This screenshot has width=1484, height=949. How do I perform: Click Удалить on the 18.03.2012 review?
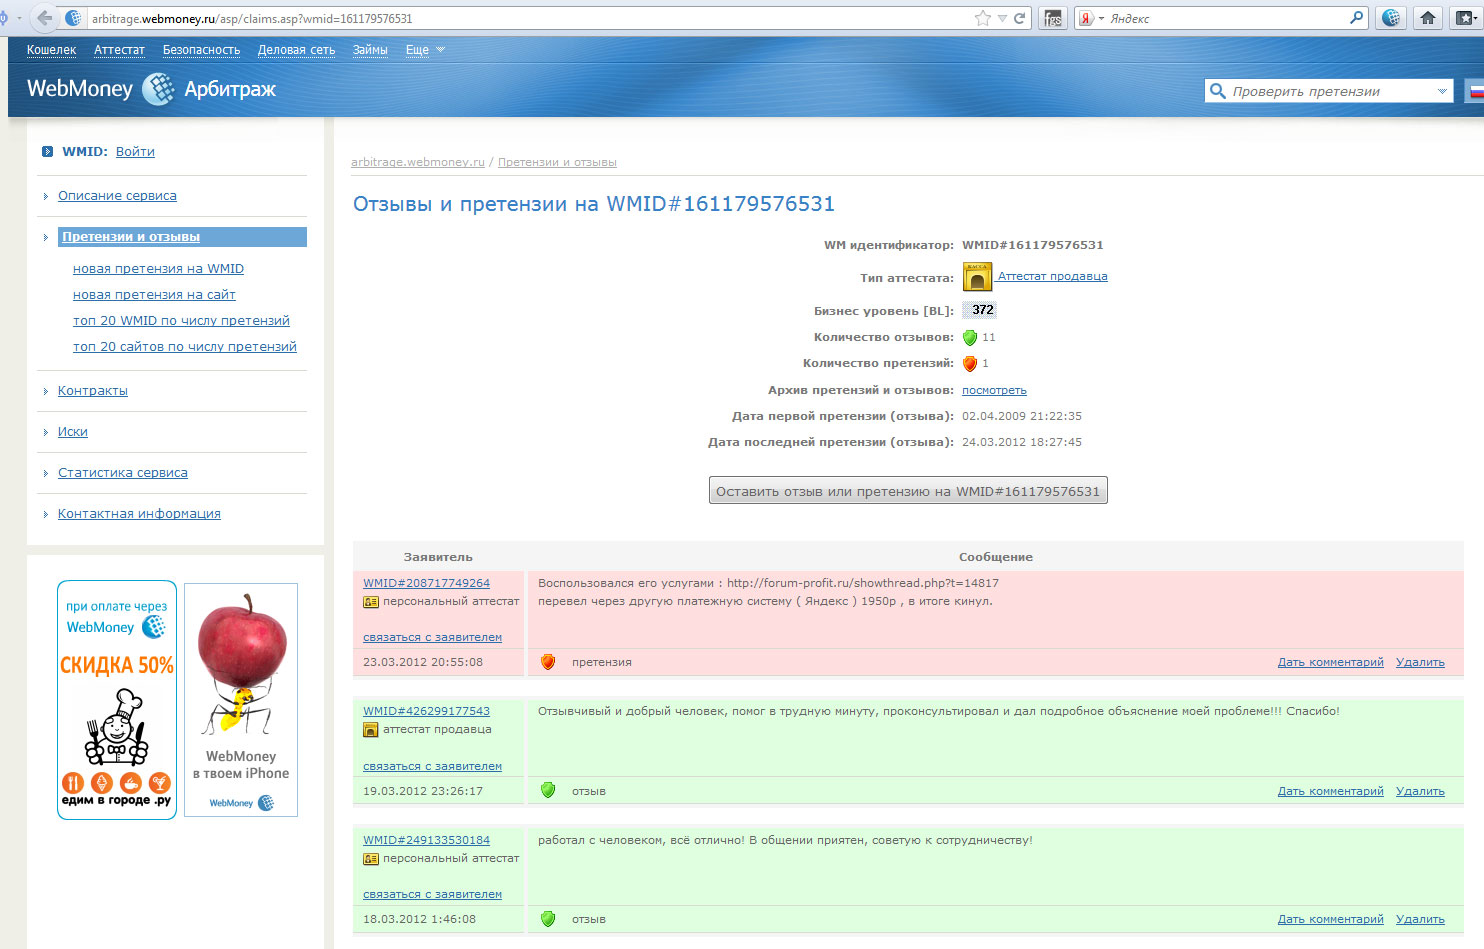coord(1420,919)
